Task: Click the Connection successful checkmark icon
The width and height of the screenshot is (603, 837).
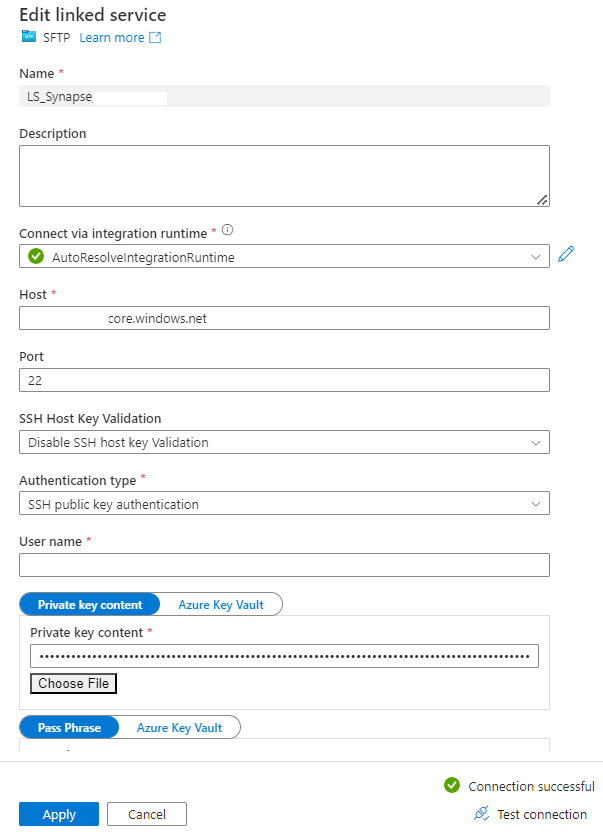Action: [x=451, y=786]
